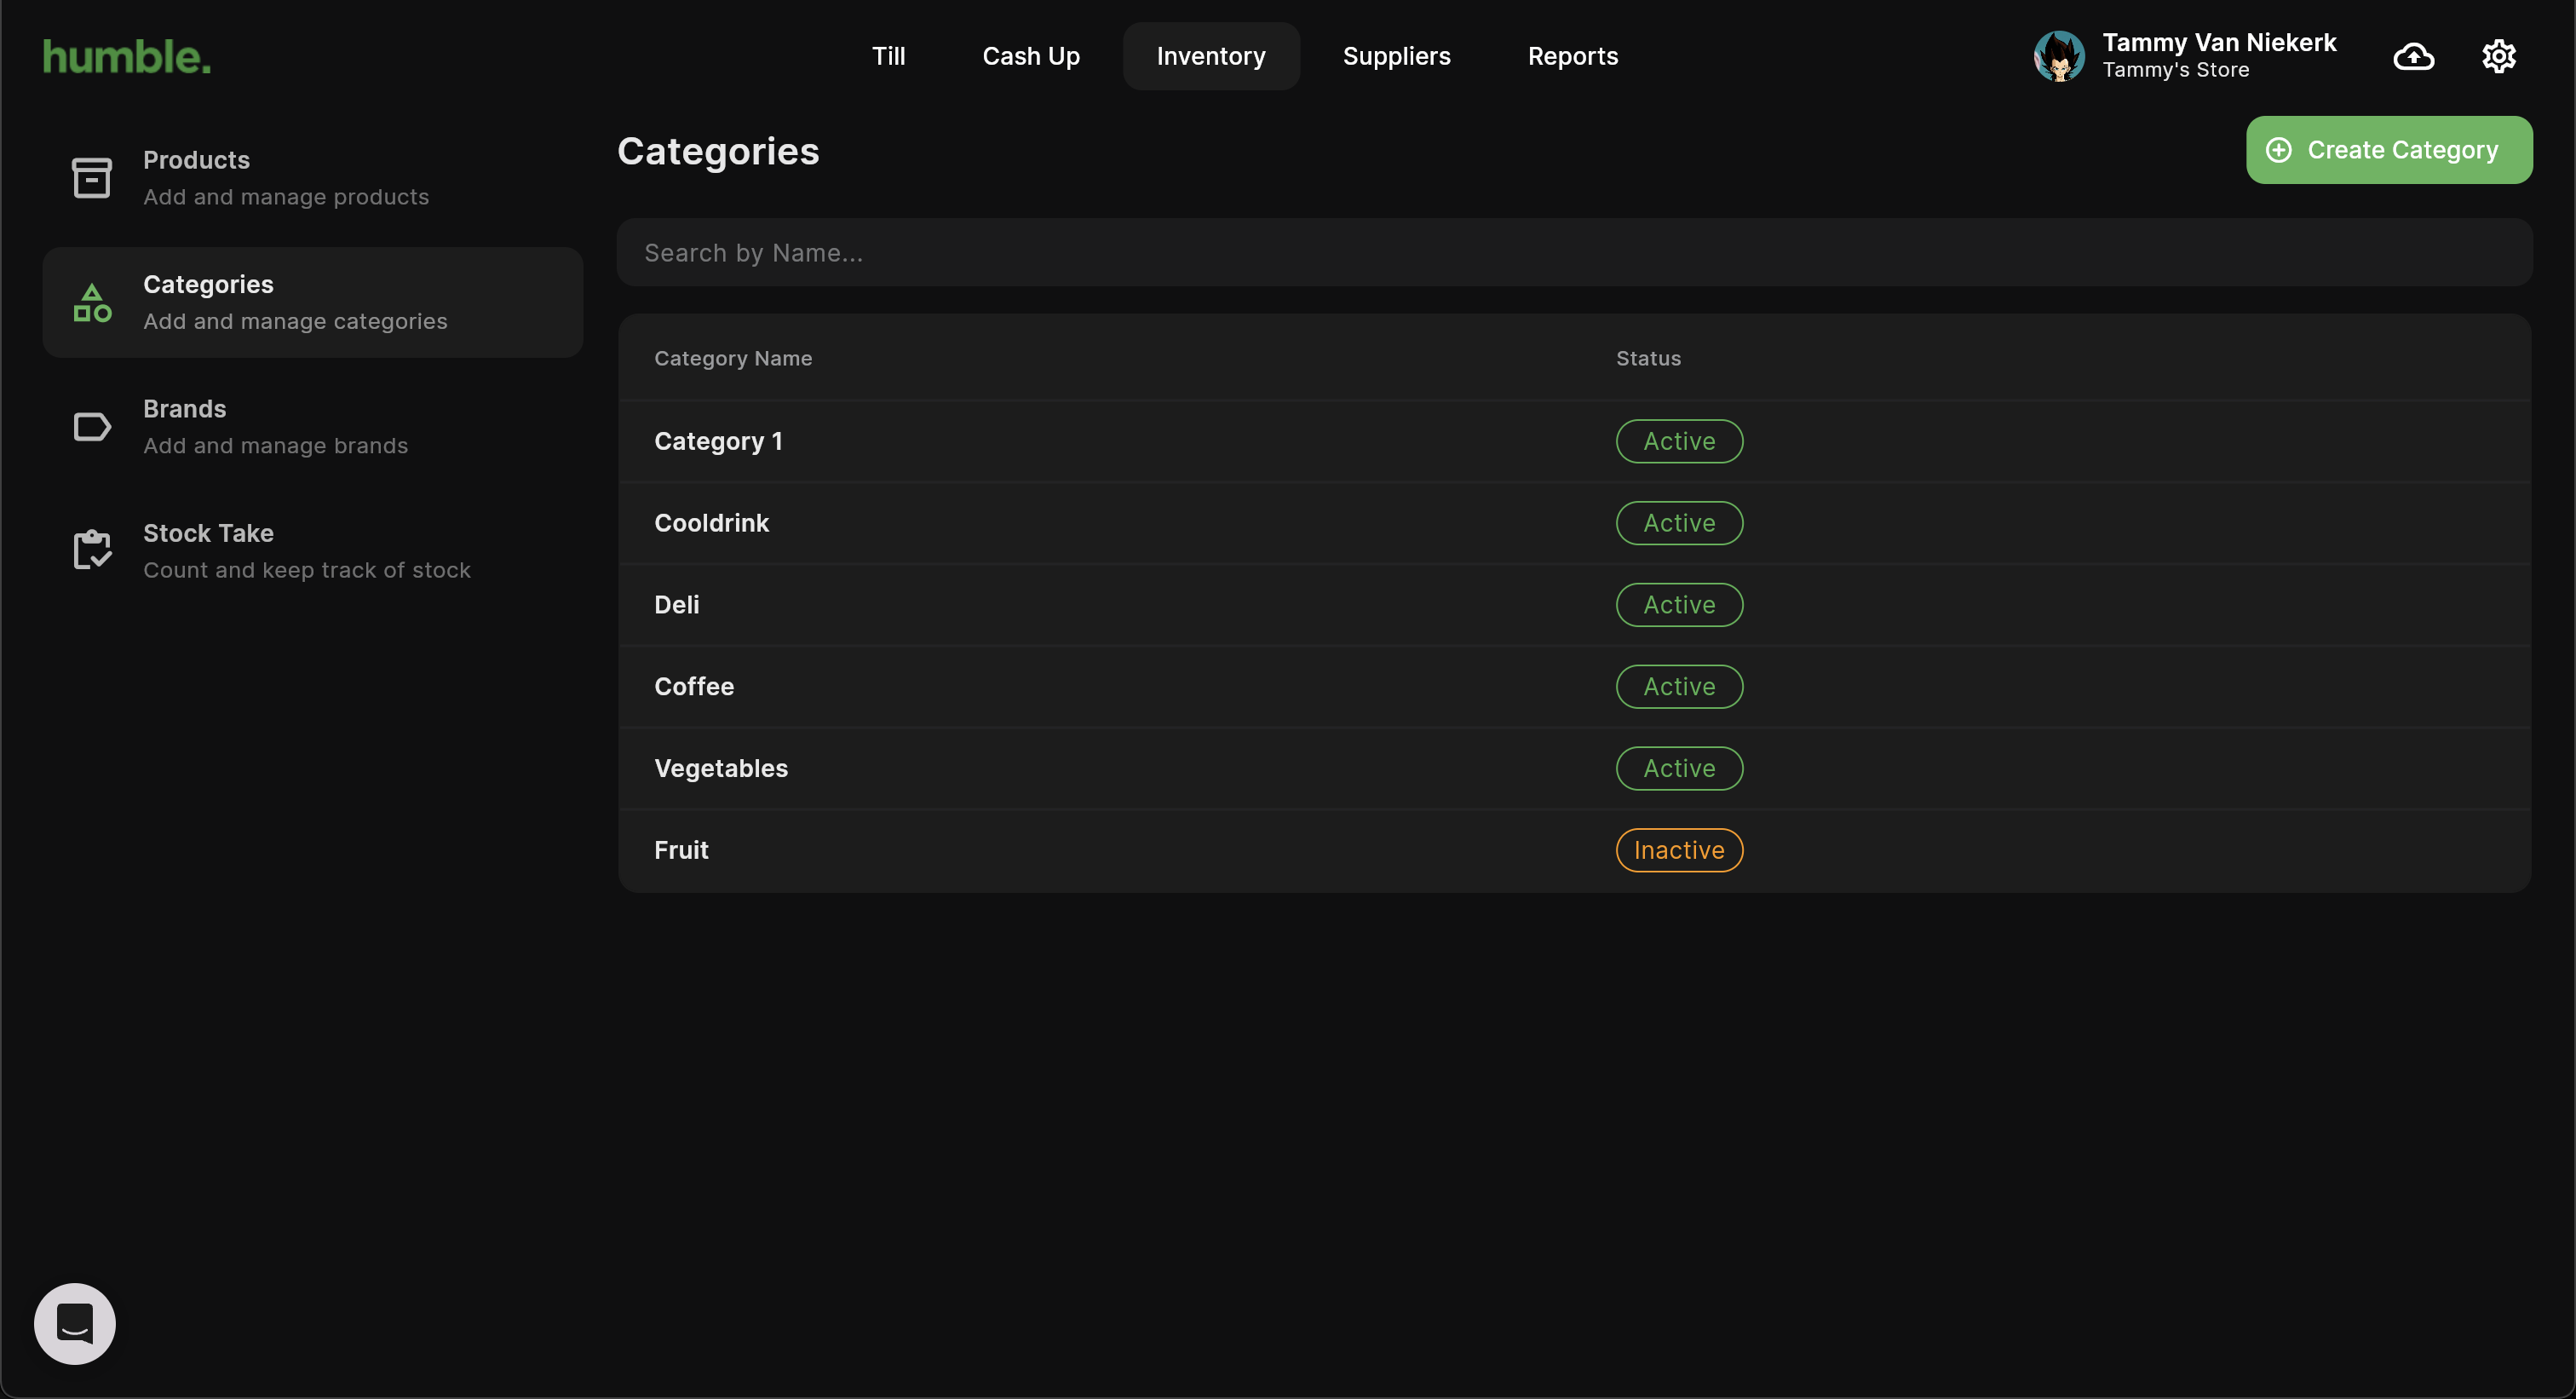Viewport: 2576px width, 1399px height.
Task: Open the Coffee category row
Action: (x=1574, y=687)
